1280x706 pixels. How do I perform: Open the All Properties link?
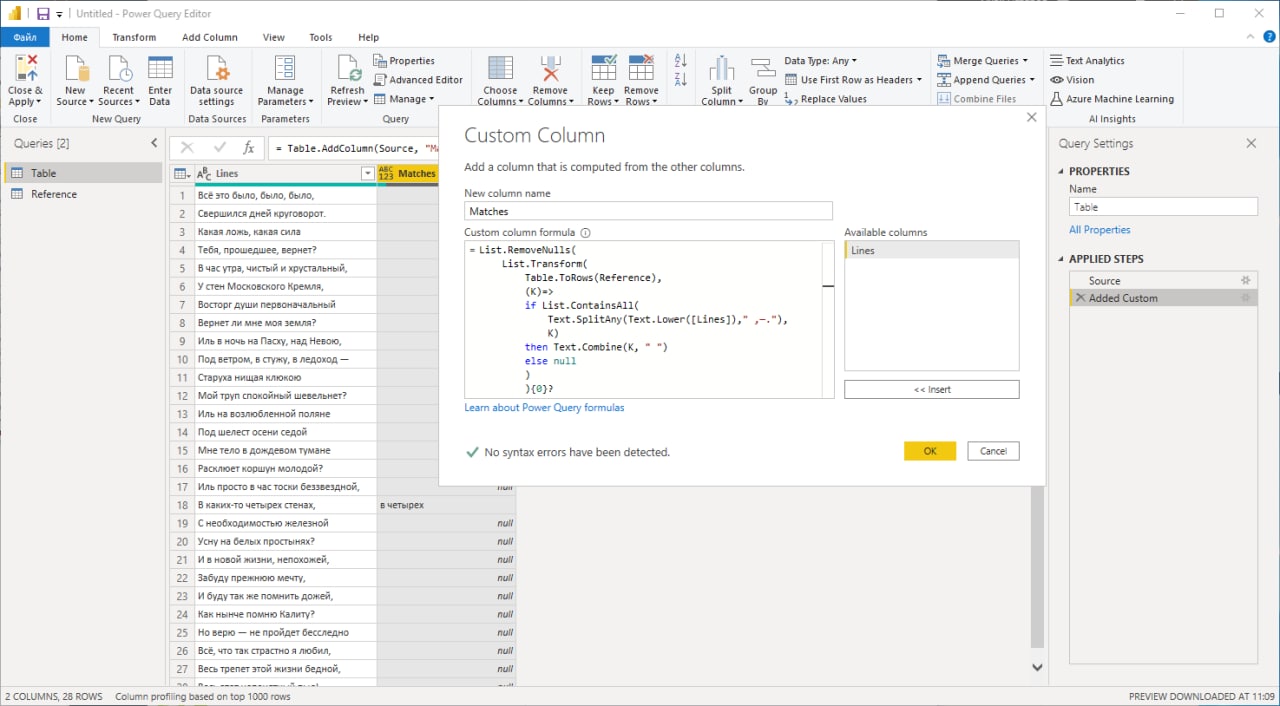[1099, 230]
